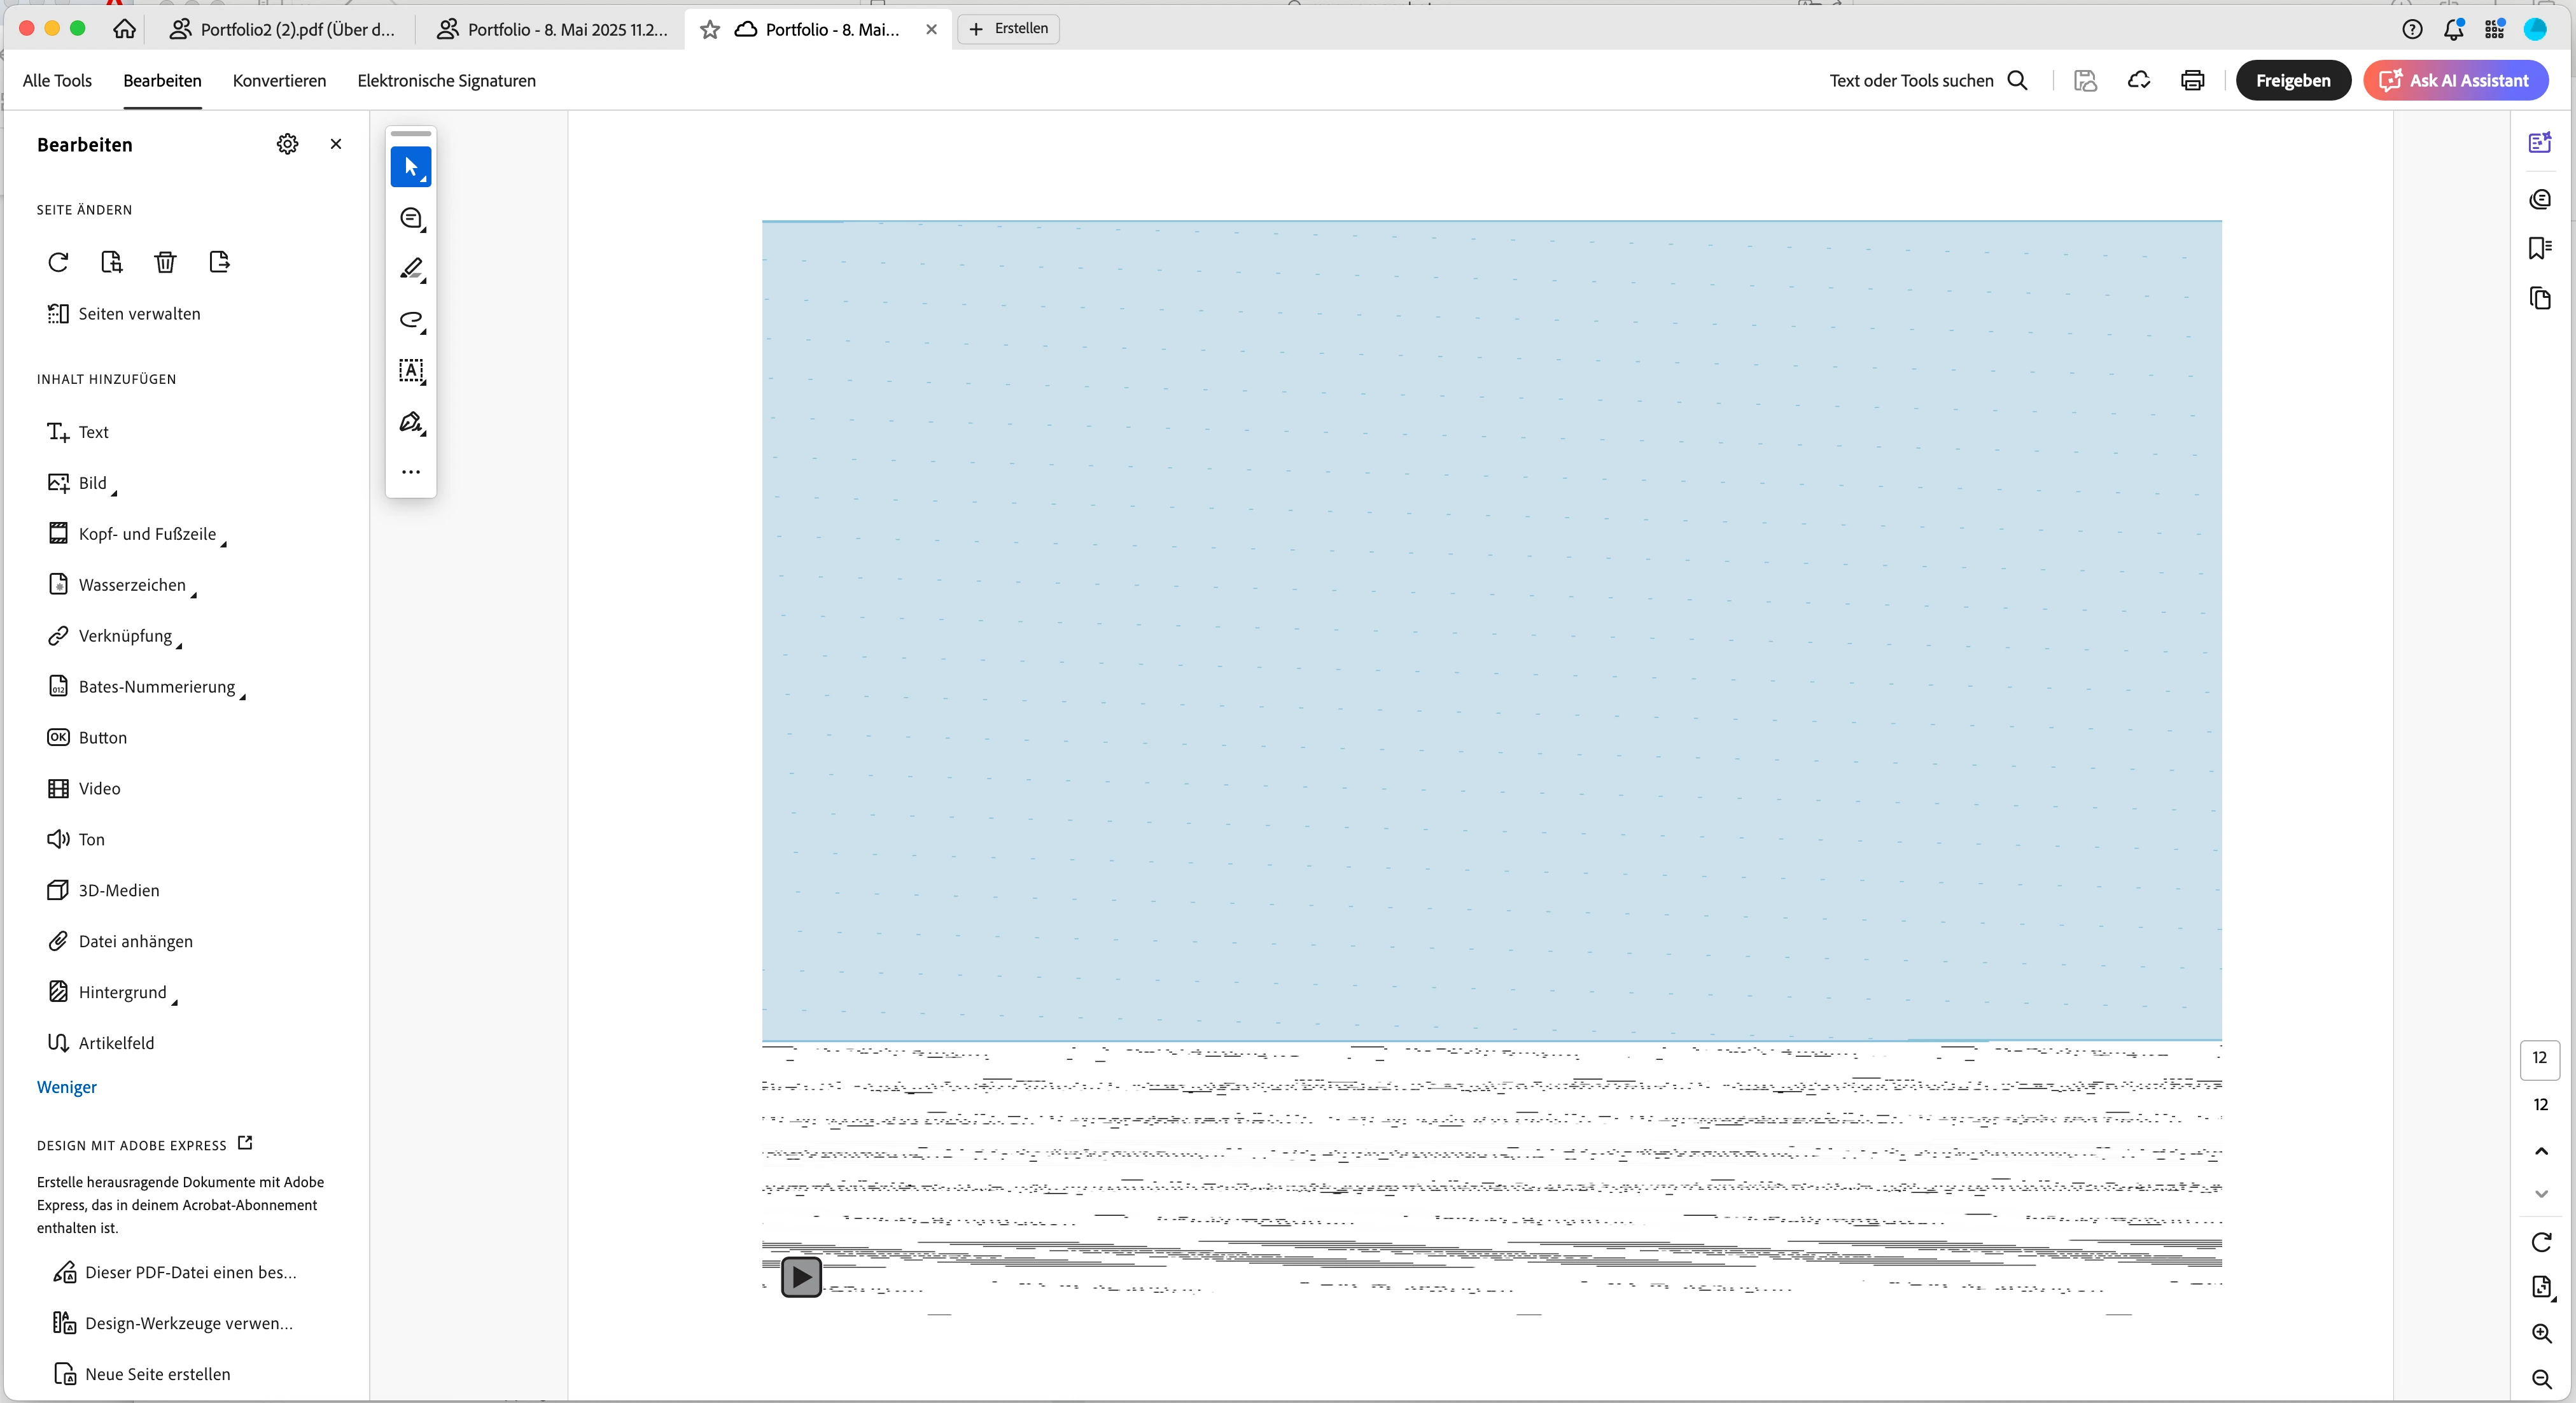Image resolution: width=2576 pixels, height=1403 pixels.
Task: Click the zoom in magnifier icon
Action: [2541, 1333]
